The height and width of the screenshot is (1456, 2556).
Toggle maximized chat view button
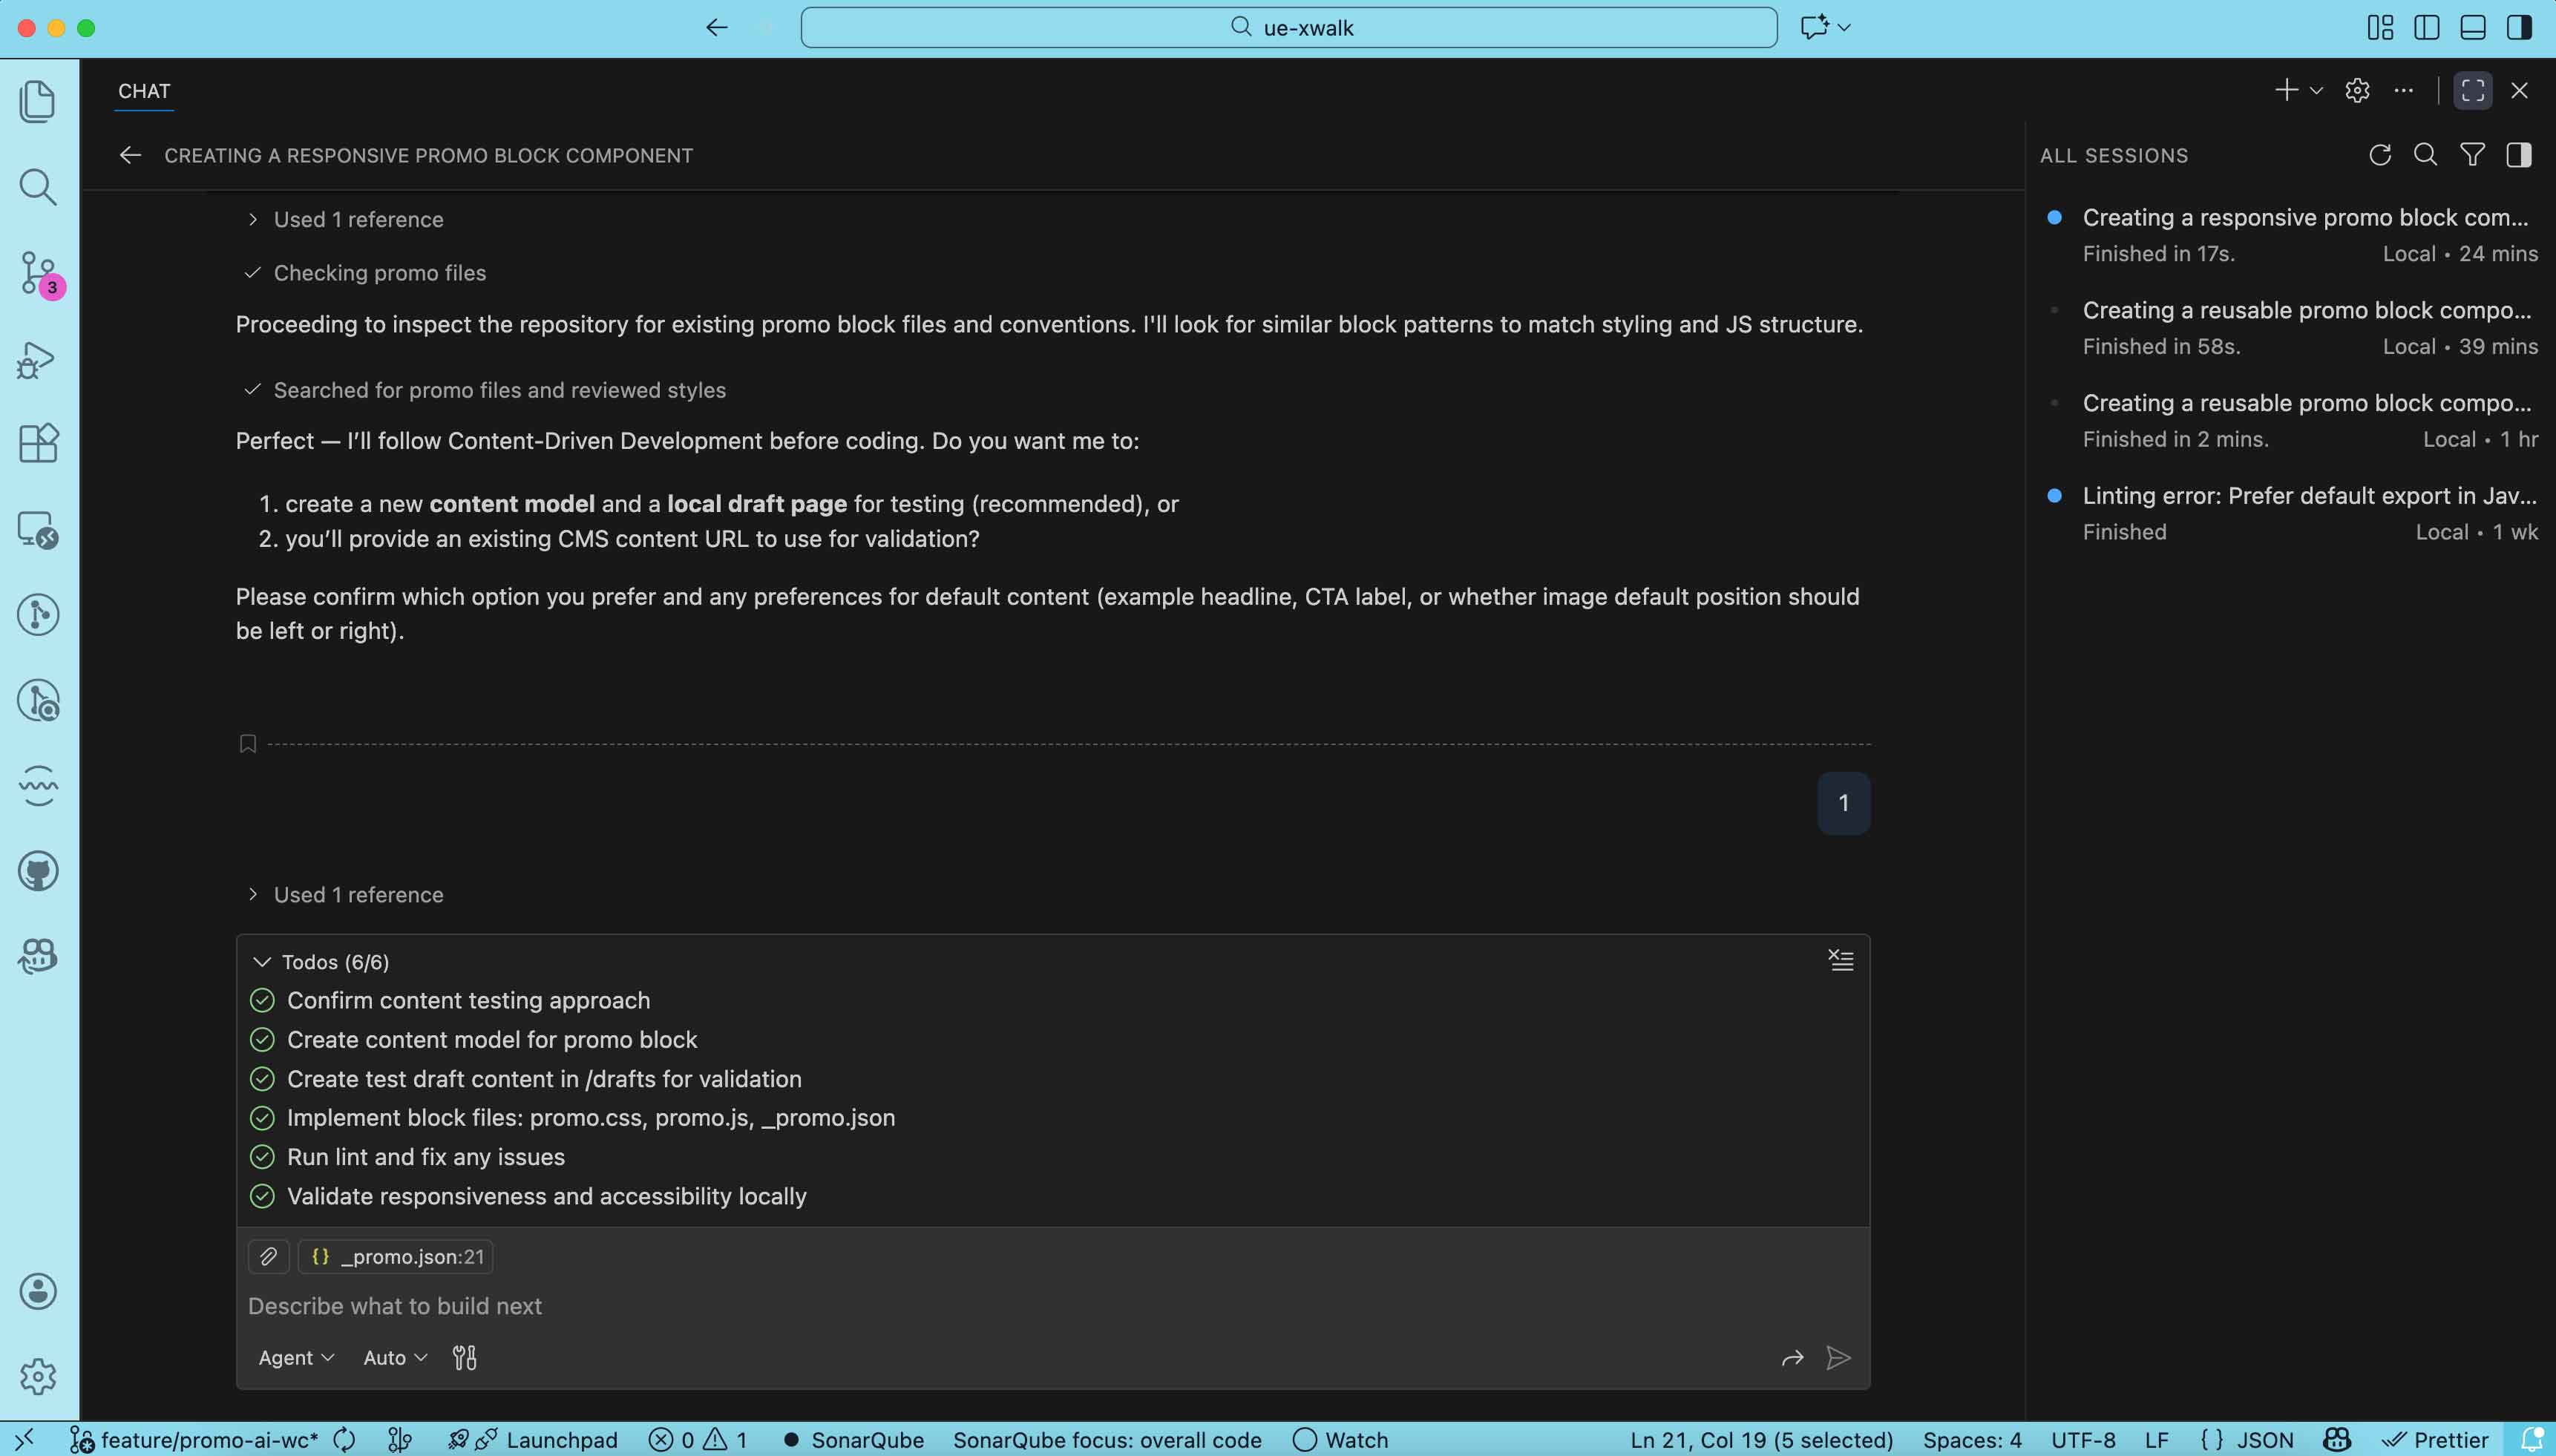click(x=2472, y=90)
